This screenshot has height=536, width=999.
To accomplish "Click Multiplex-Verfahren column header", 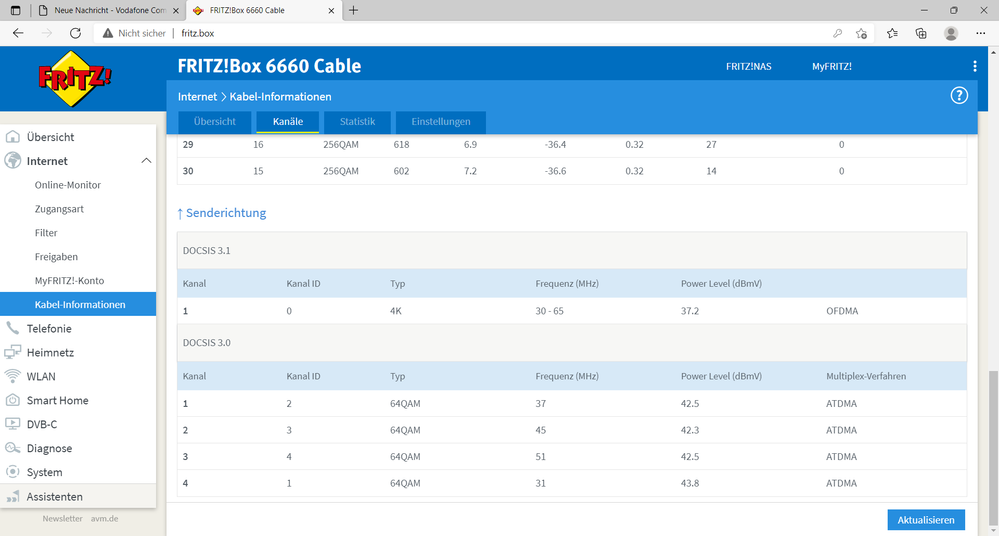I will (x=866, y=376).
